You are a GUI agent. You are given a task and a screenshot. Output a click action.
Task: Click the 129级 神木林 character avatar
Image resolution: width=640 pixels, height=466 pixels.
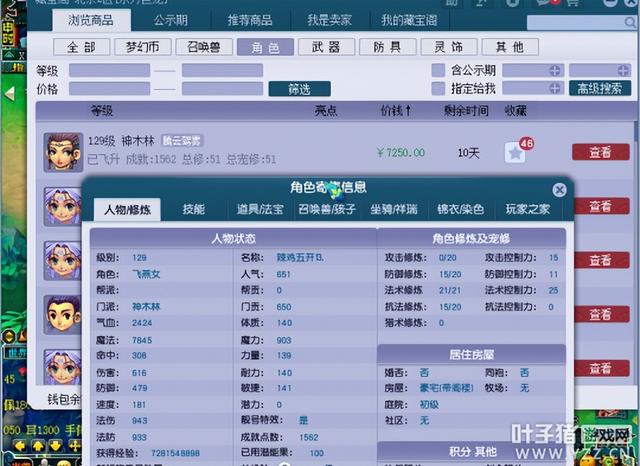63,152
